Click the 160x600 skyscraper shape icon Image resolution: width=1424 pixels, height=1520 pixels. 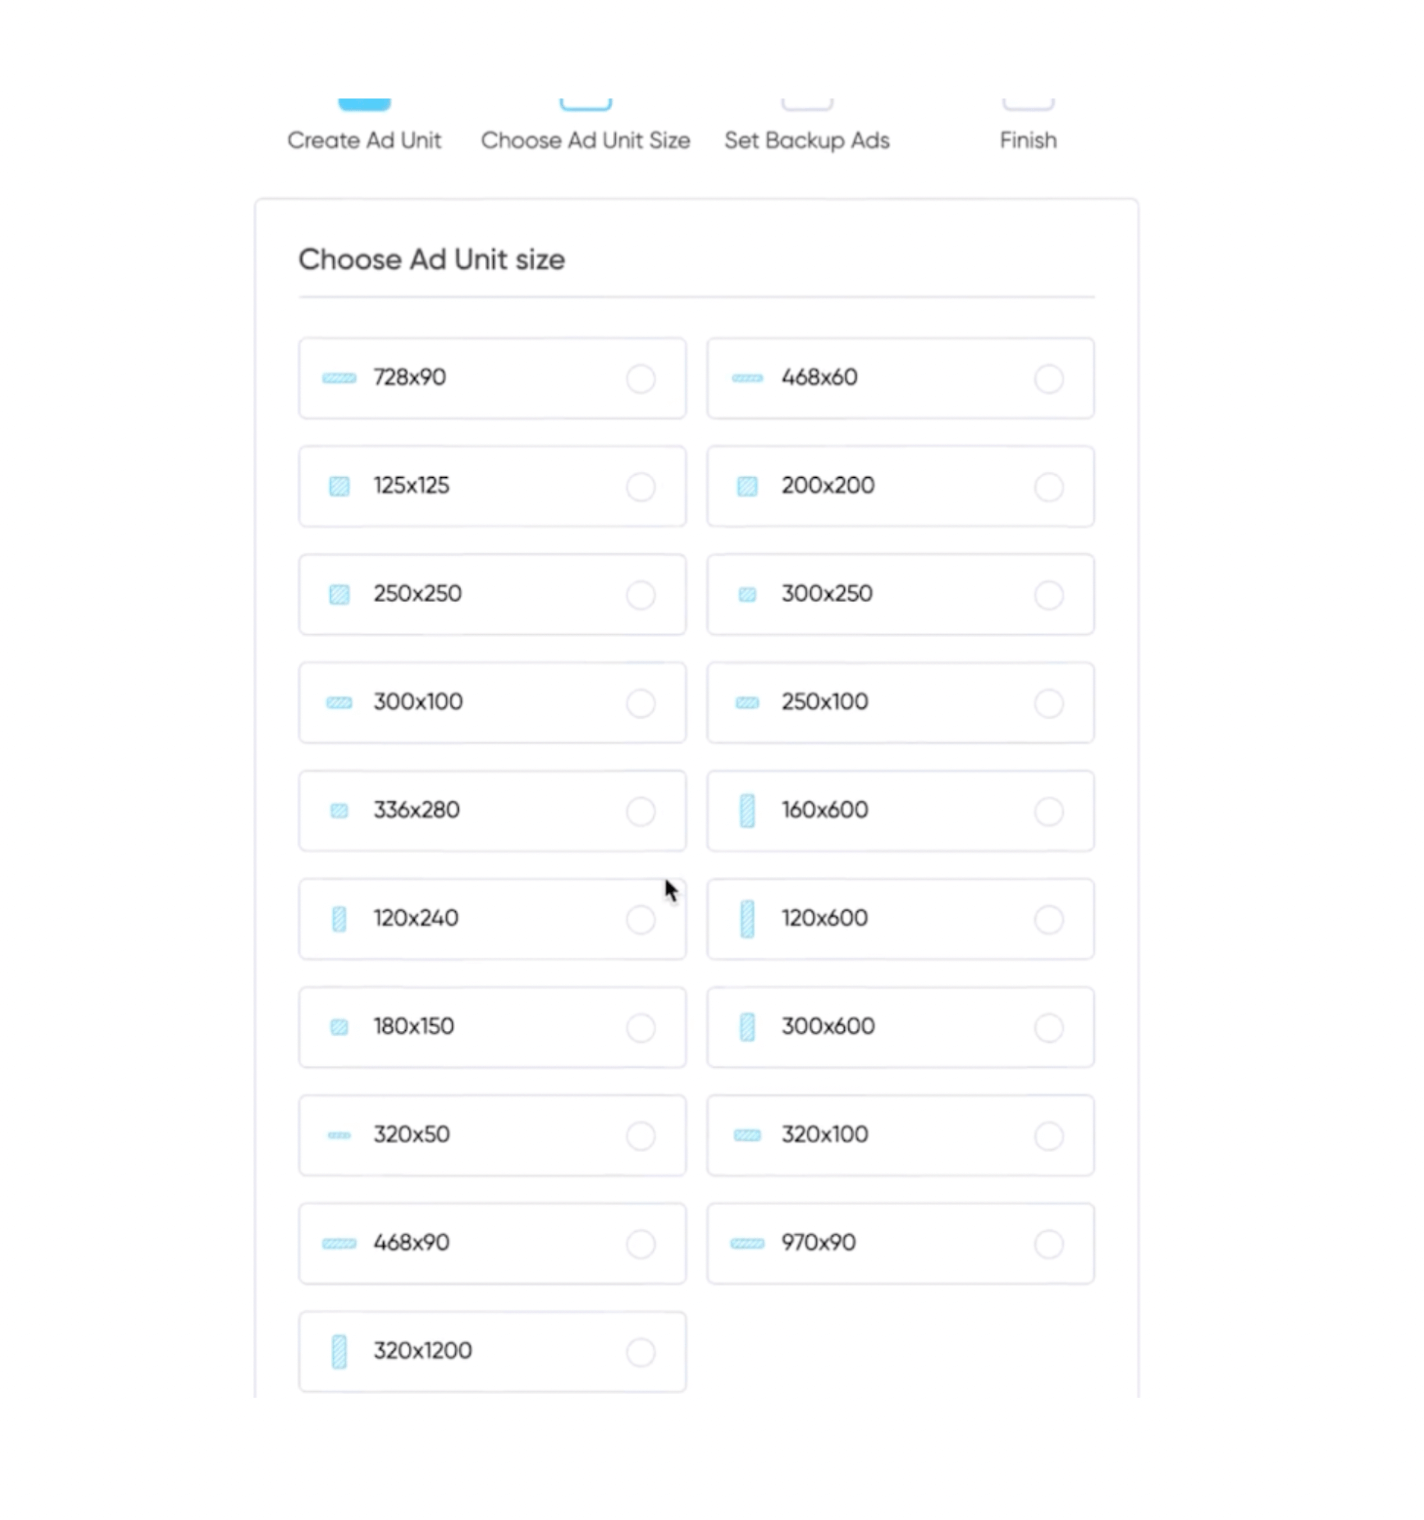tap(747, 811)
